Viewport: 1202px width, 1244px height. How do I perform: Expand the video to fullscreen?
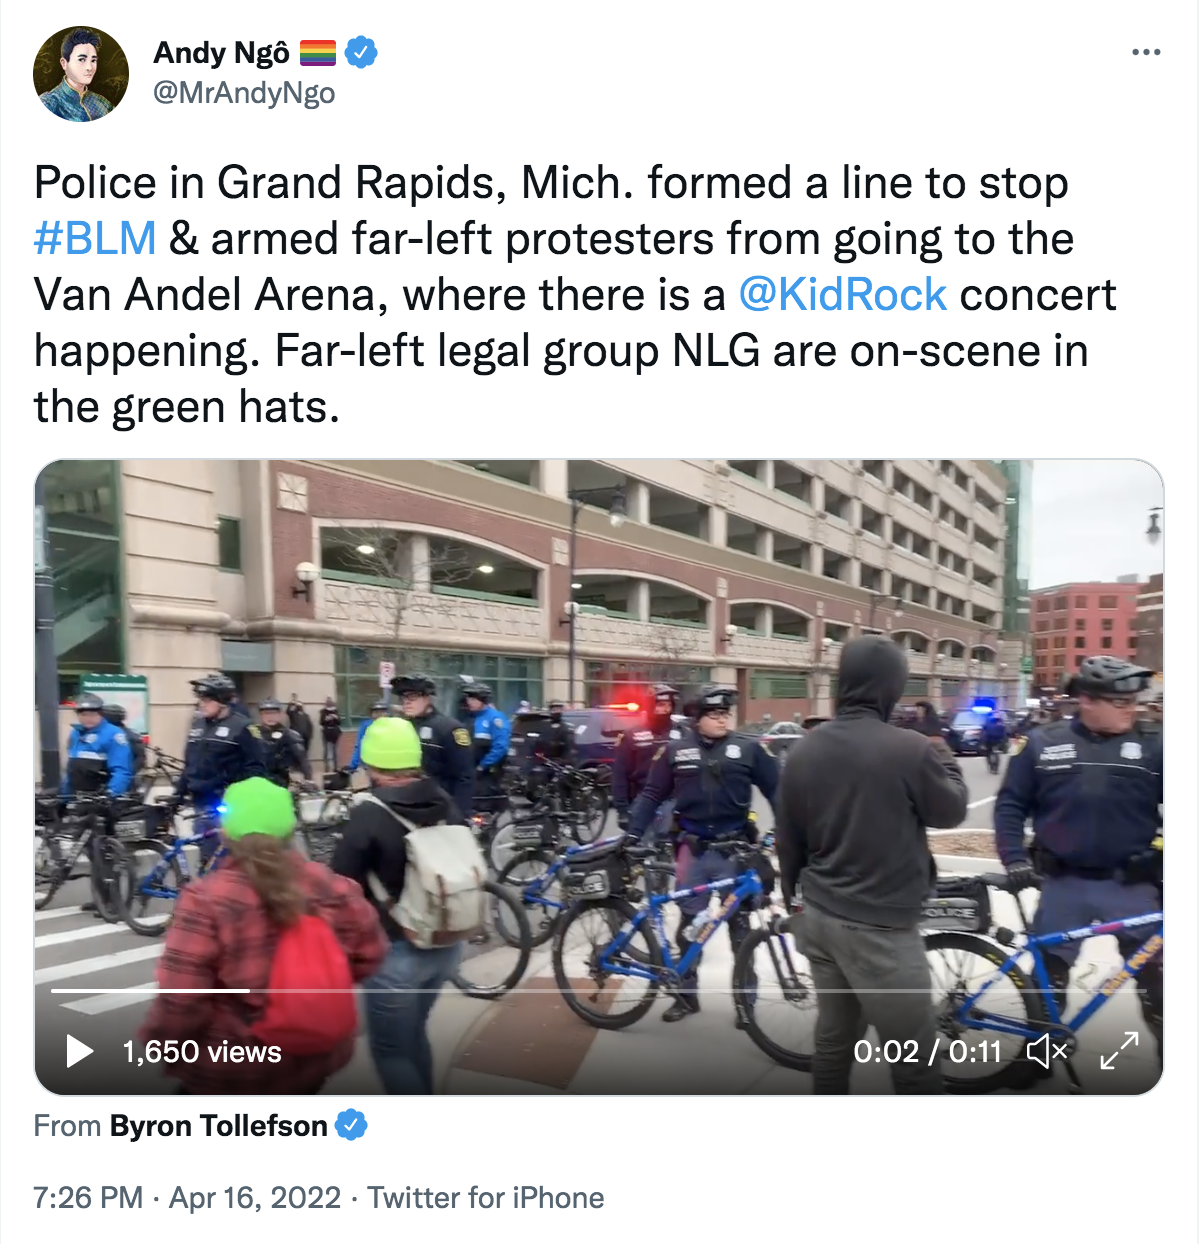[x=1119, y=1051]
